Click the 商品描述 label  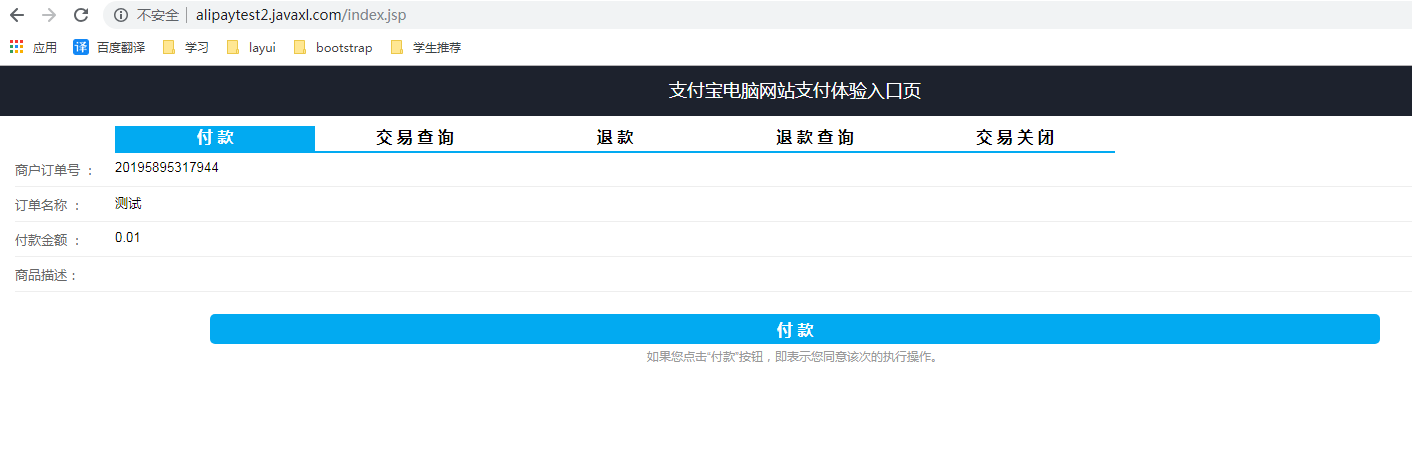pyautogui.click(x=46, y=275)
